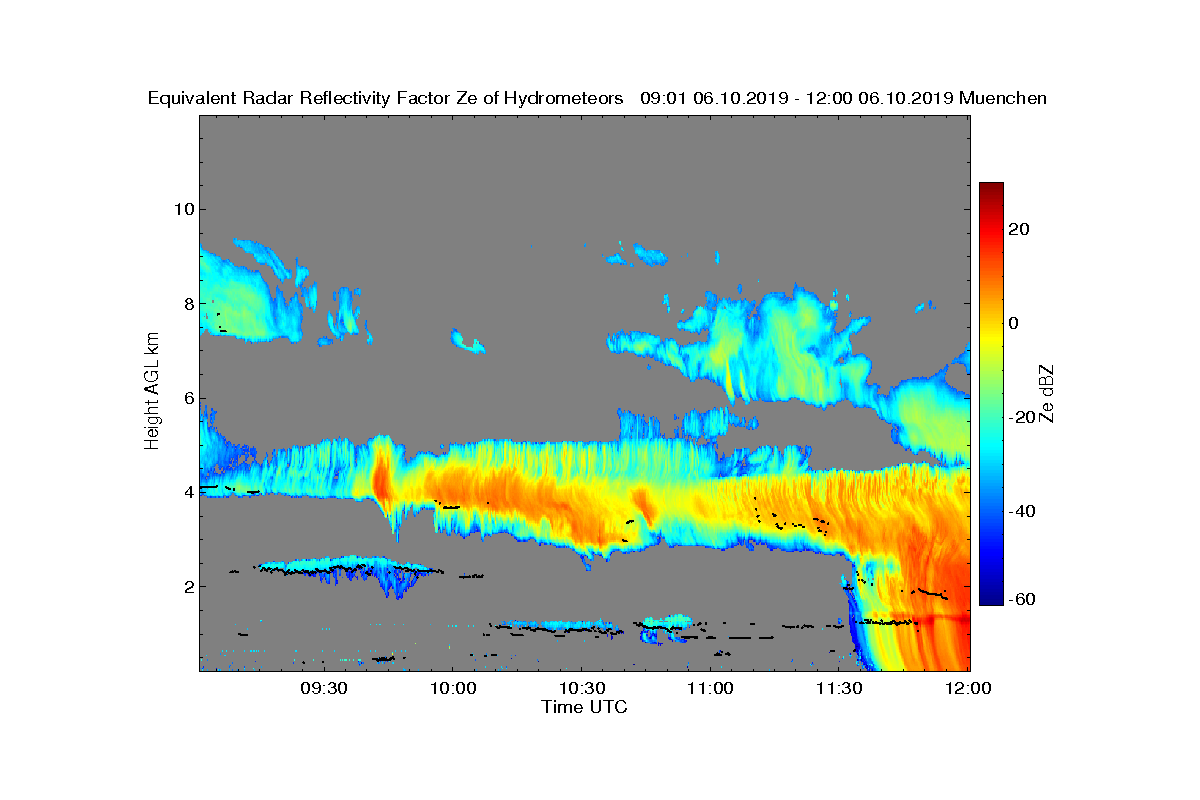This screenshot has width=1200, height=800.
Task: Click the 10:30 time tick label
Action: [x=581, y=689]
